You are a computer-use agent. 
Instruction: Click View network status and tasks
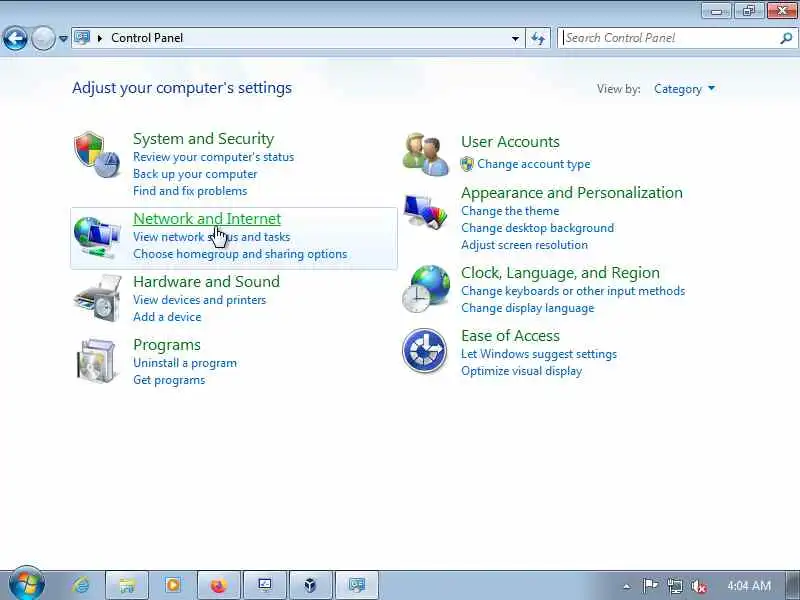211,237
